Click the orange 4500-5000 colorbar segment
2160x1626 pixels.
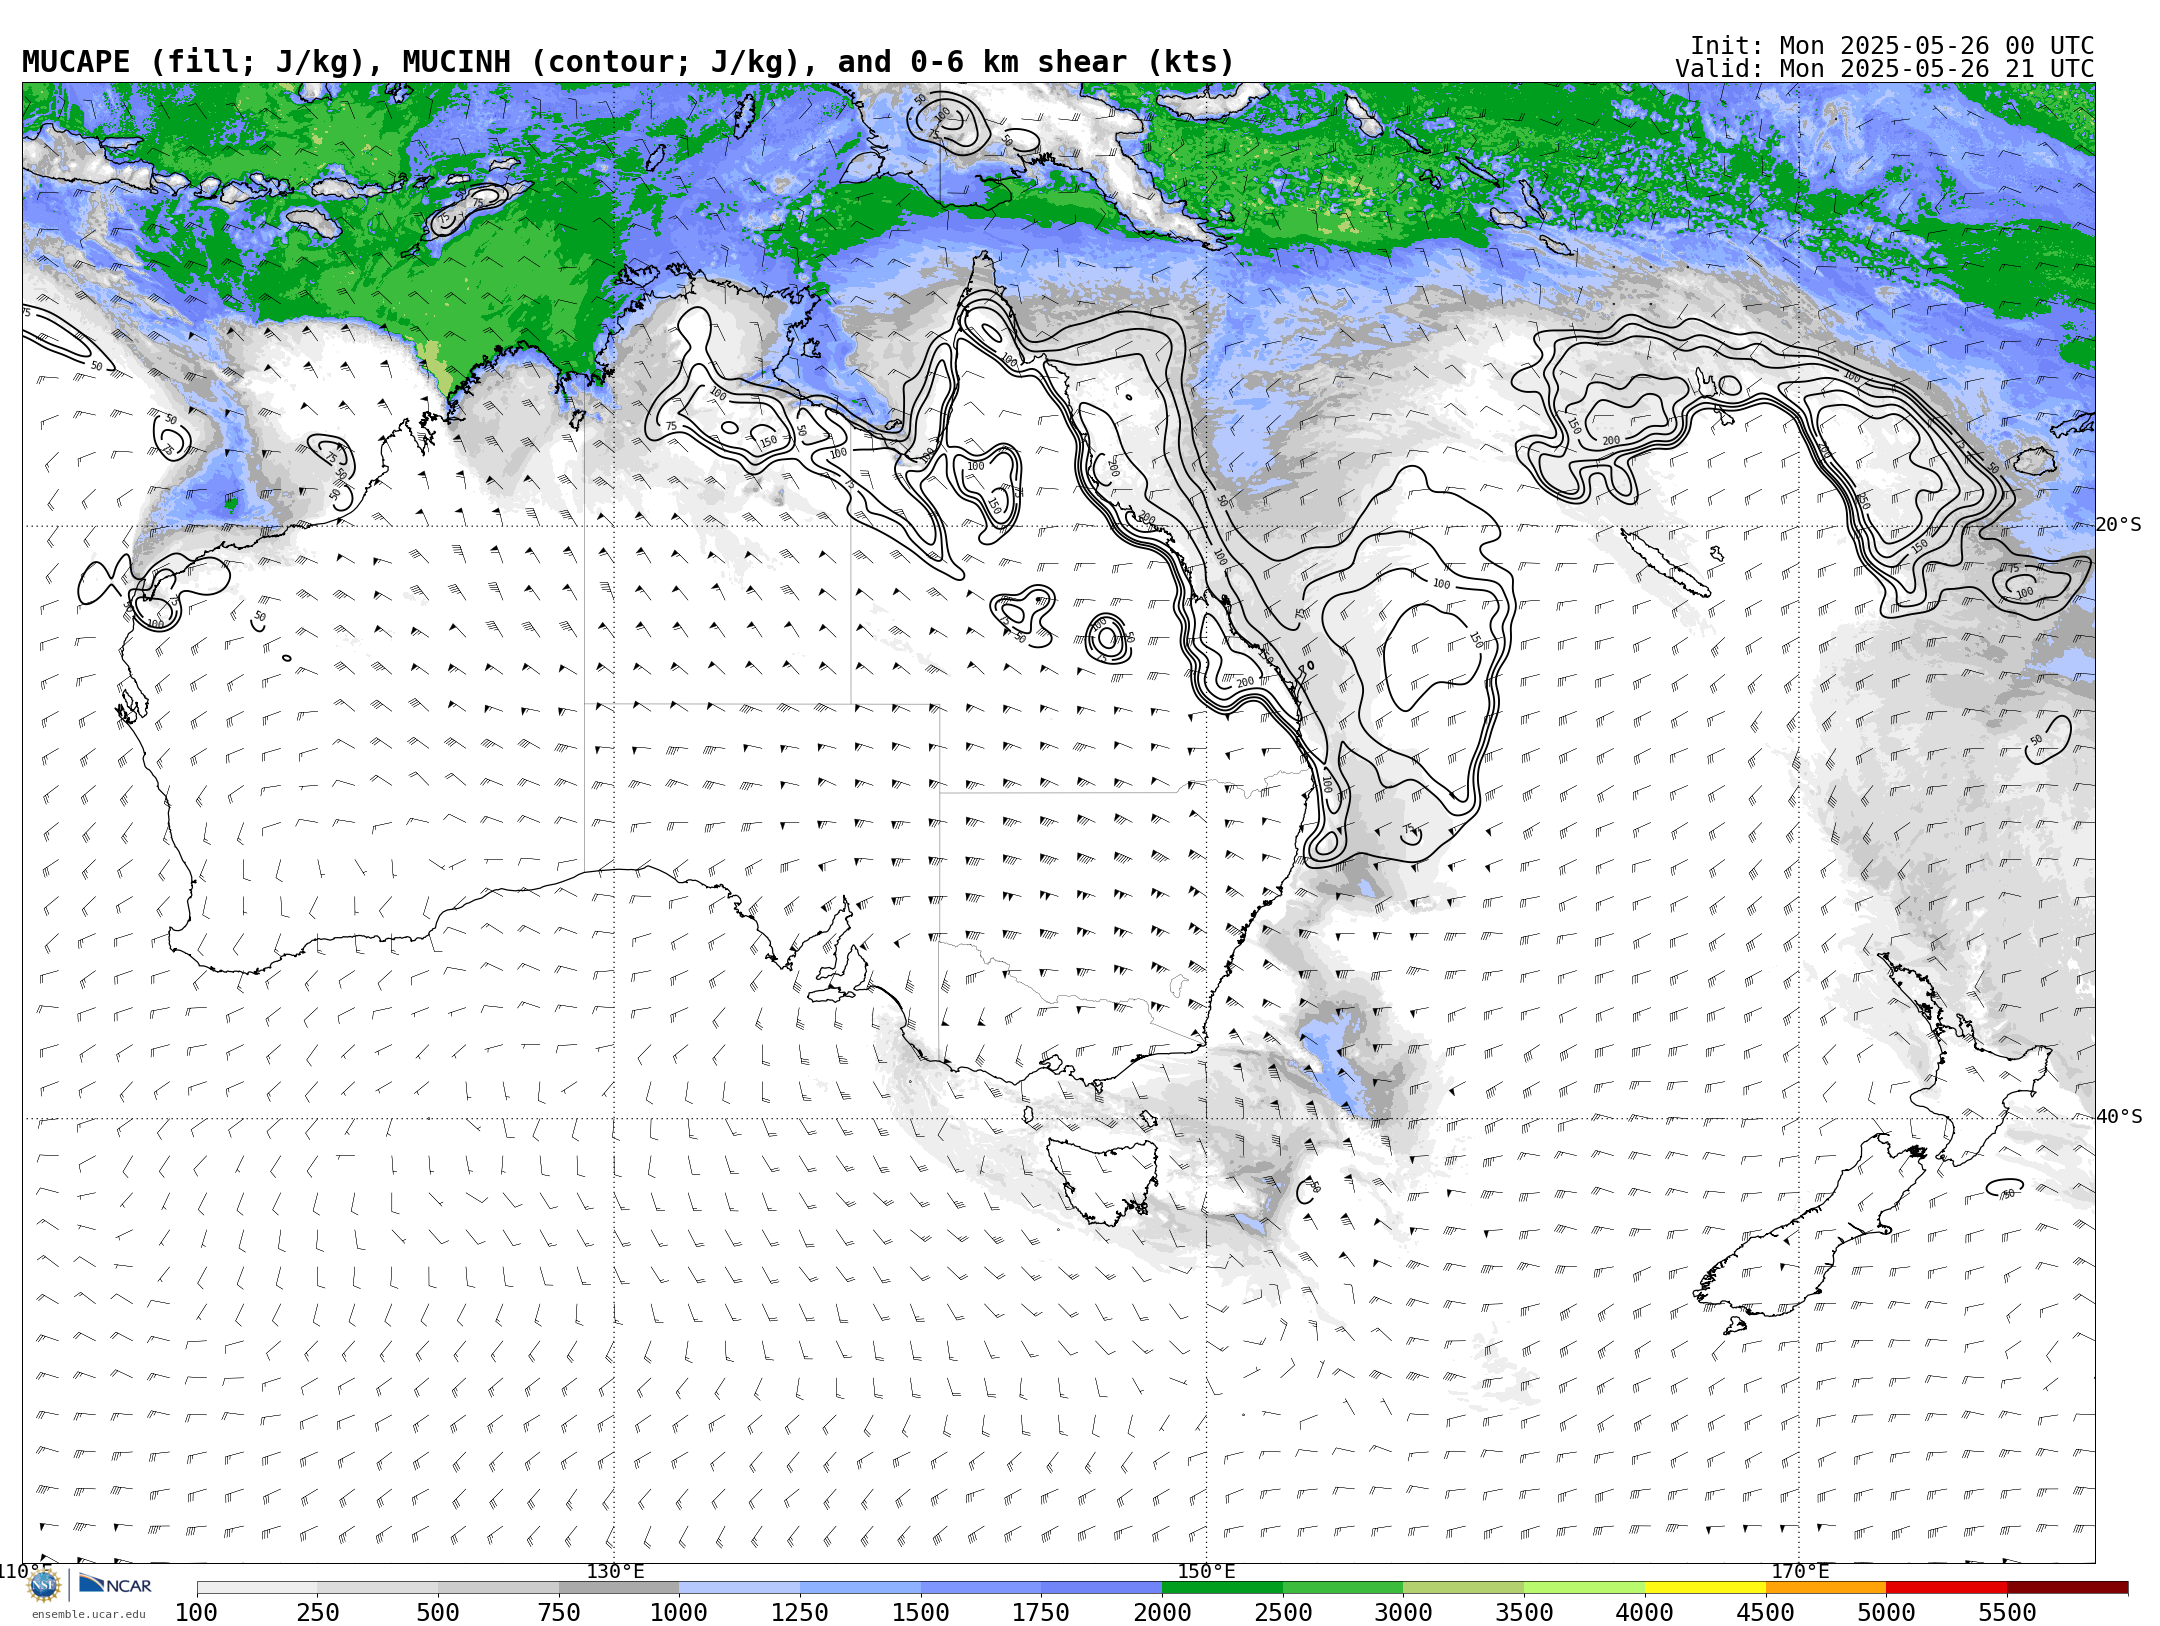(x=1825, y=1588)
